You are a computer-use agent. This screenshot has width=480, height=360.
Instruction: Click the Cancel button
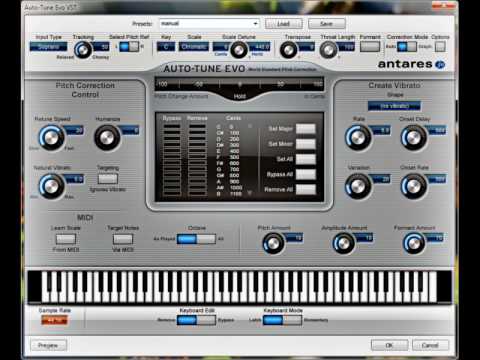point(430,345)
